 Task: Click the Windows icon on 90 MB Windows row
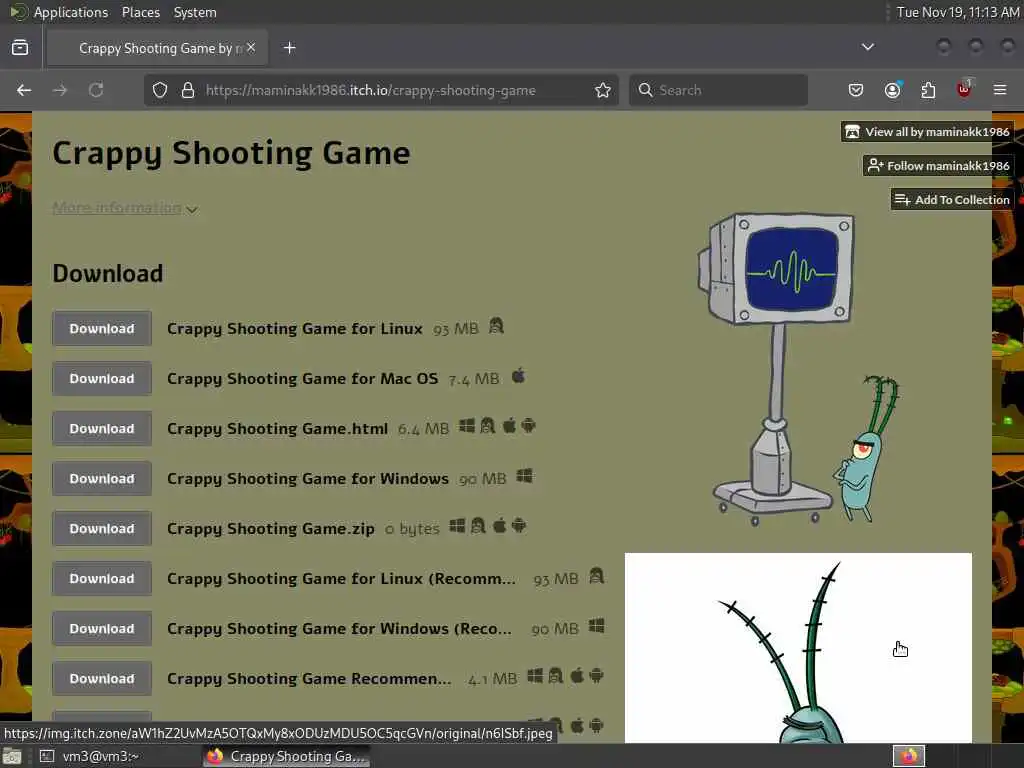click(524, 476)
